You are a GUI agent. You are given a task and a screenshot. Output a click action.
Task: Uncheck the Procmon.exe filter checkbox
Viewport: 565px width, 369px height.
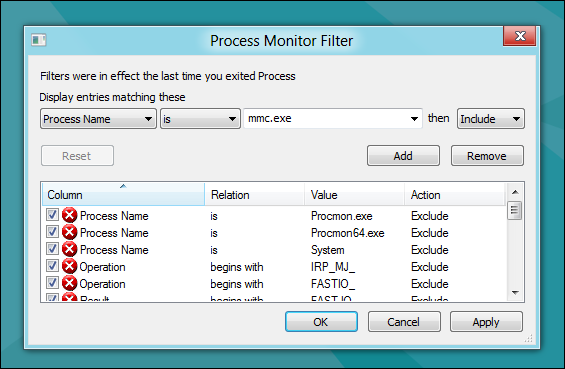(52, 215)
